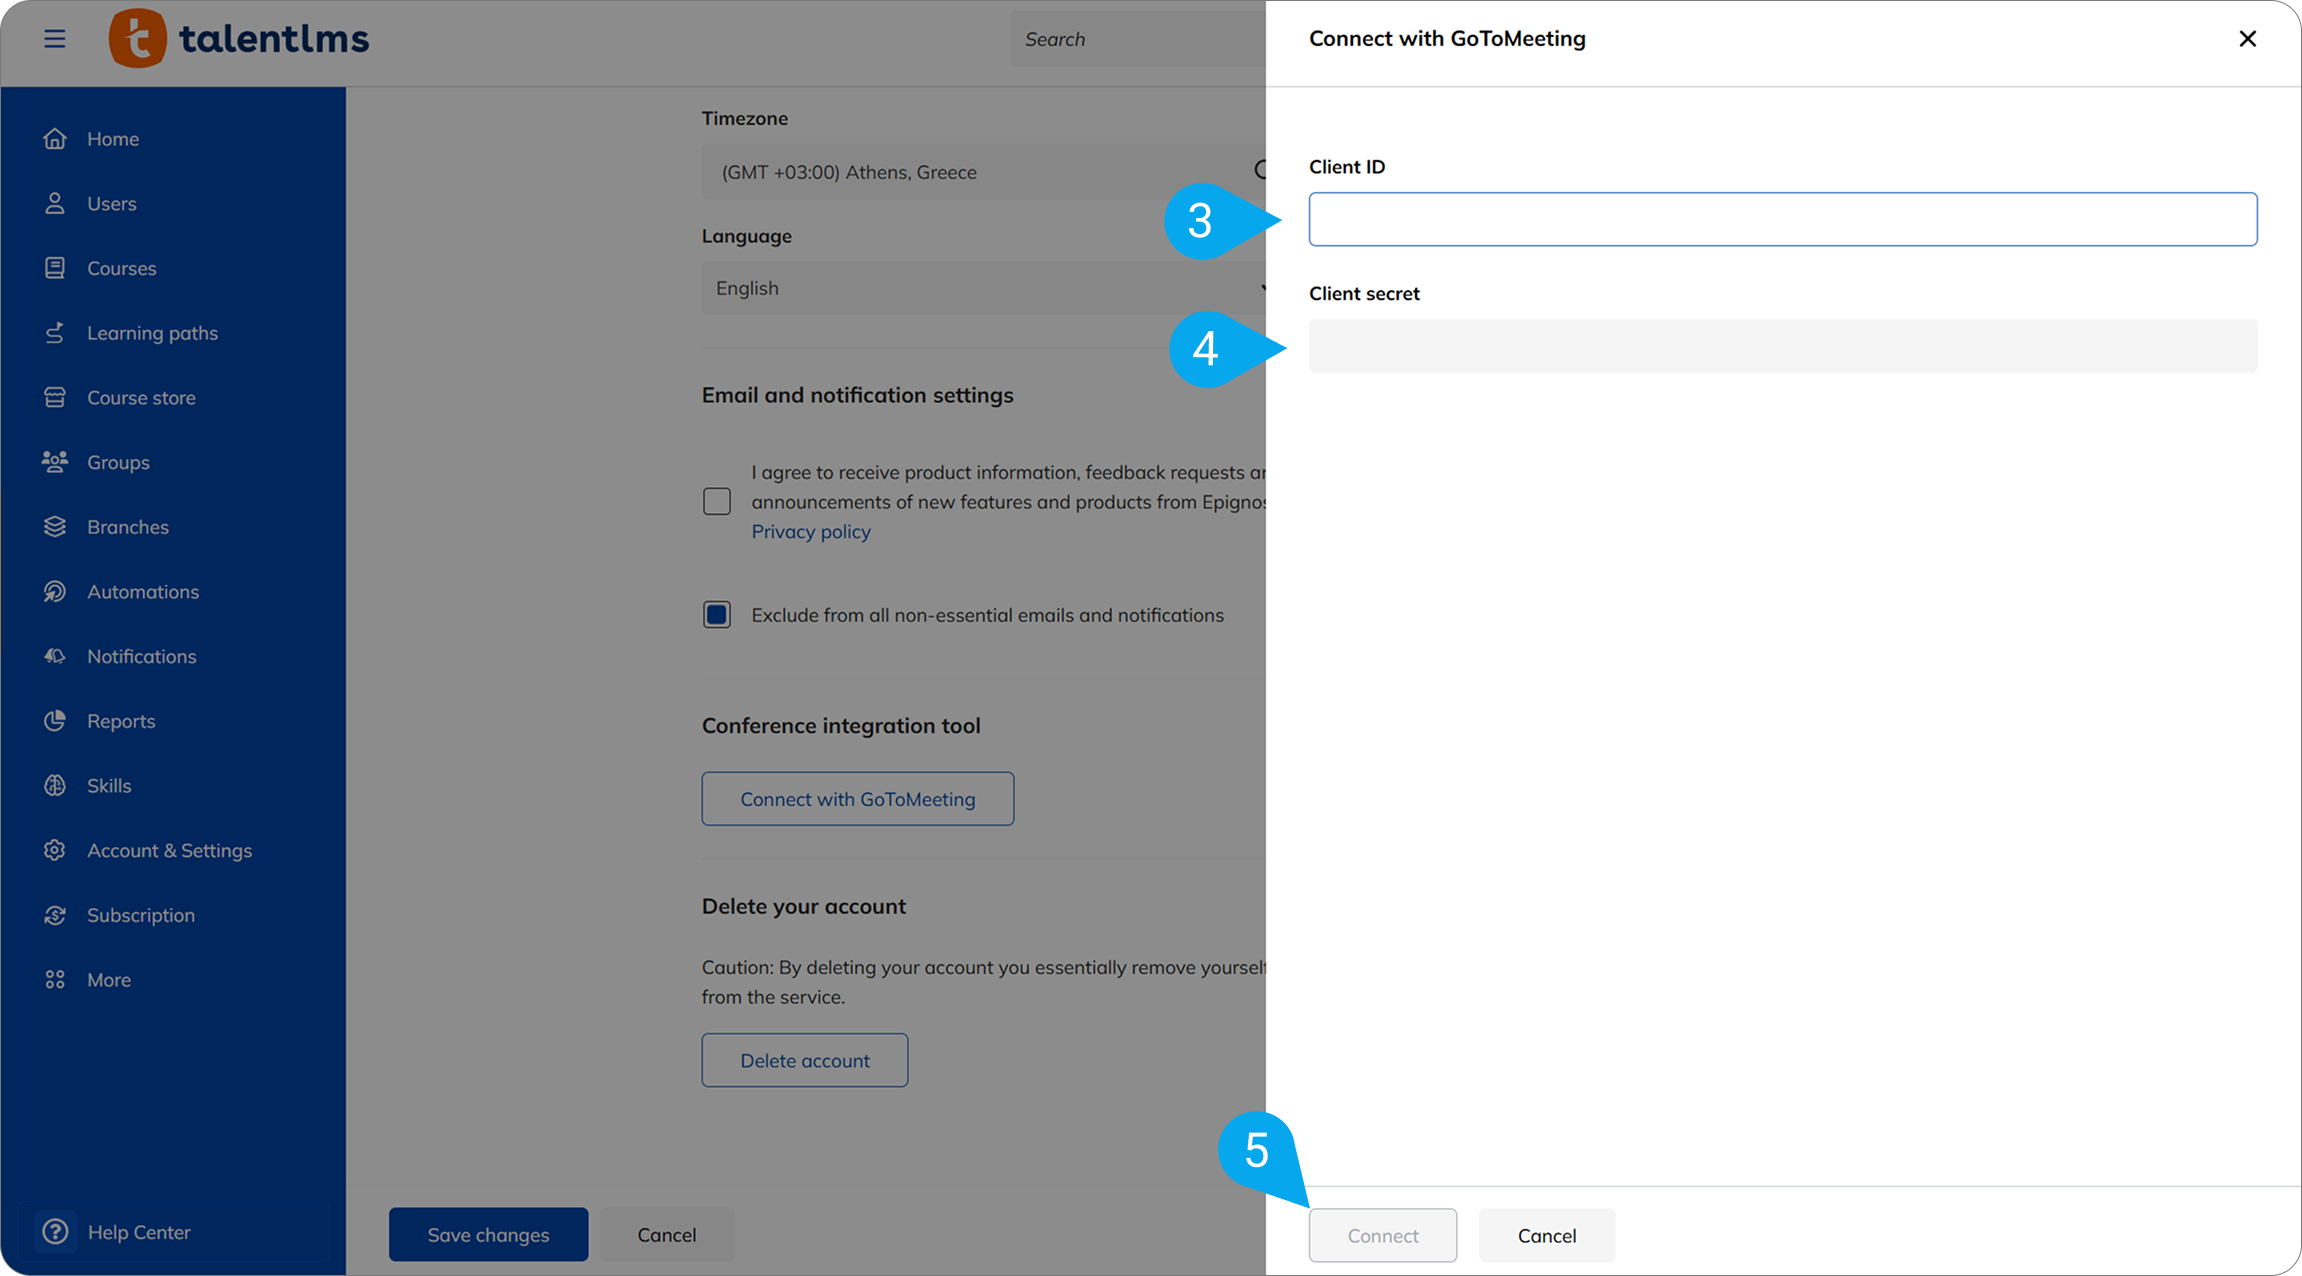Click the hamburger menu icon

(x=55, y=39)
